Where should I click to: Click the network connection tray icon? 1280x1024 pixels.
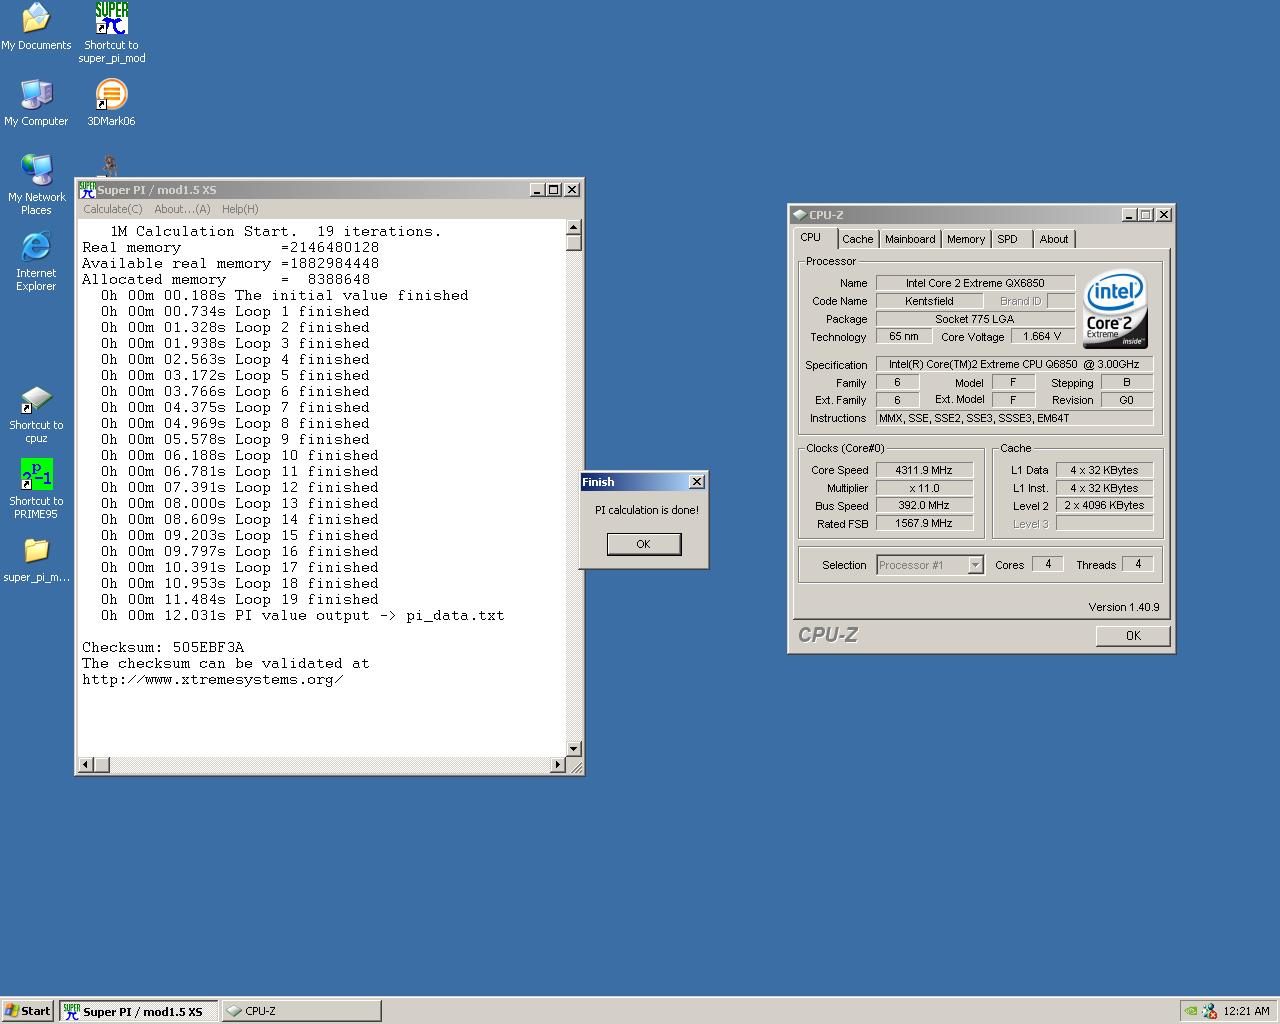click(x=1210, y=1011)
